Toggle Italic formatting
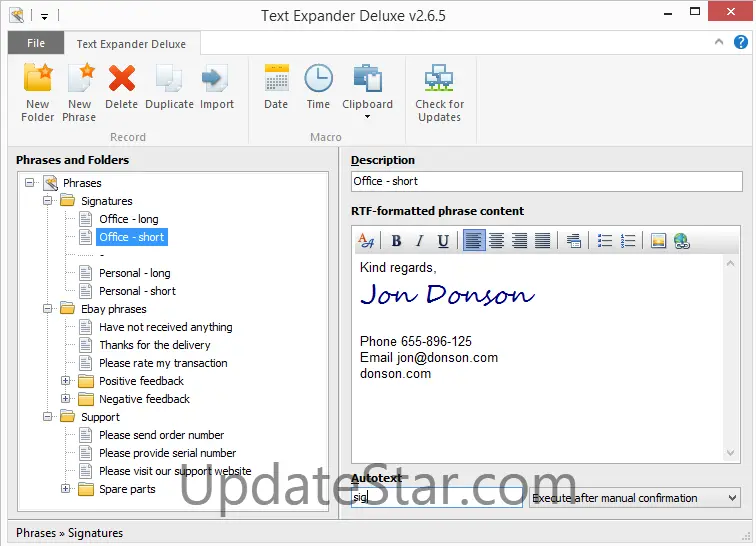756x546 pixels. tap(419, 240)
